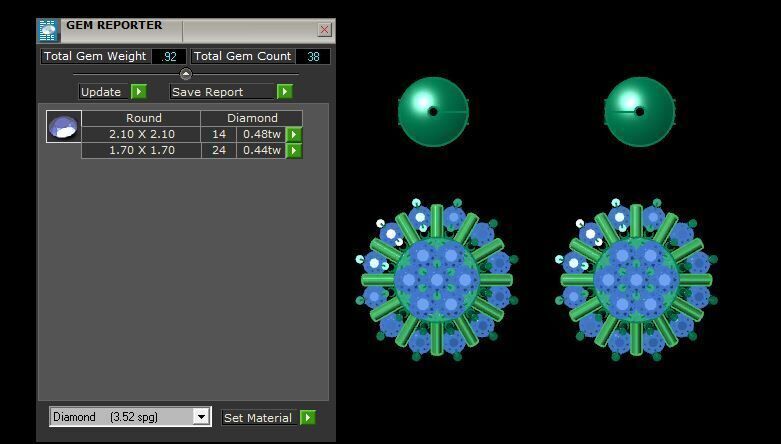781x444 pixels.
Task: Click the 0.44tw weight value
Action: (x=261, y=150)
